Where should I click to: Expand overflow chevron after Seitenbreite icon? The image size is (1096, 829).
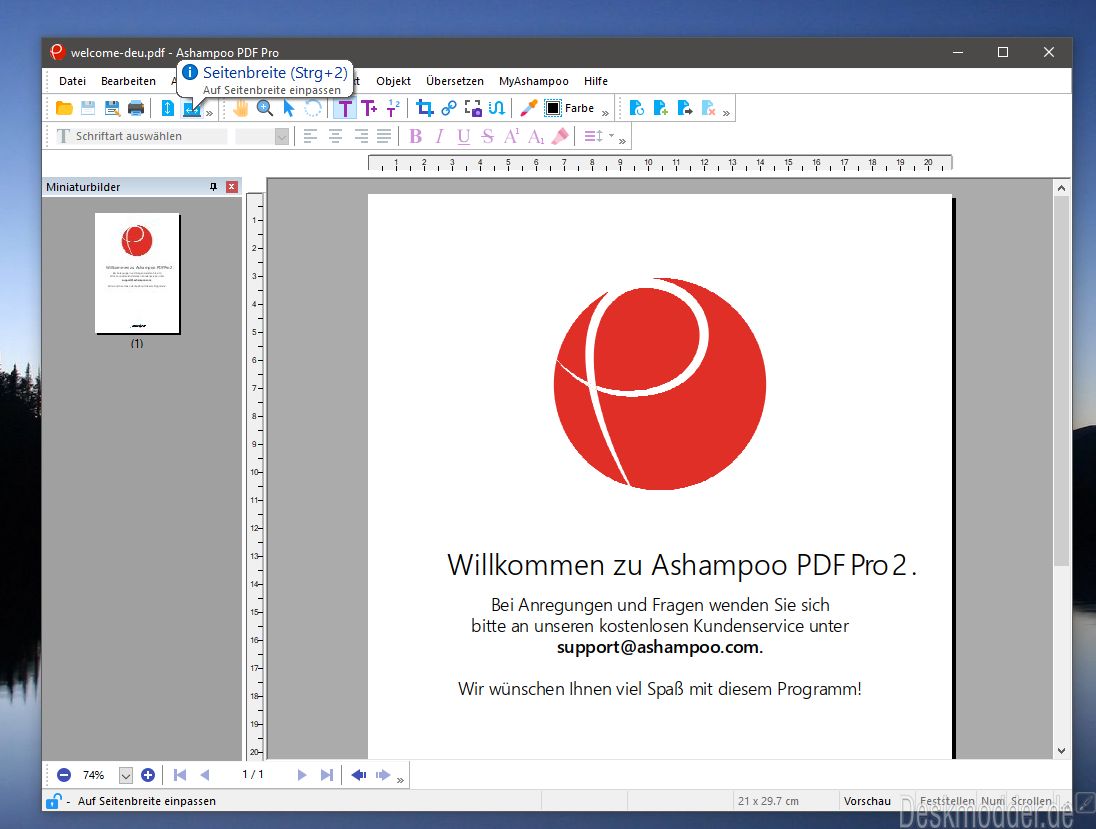[x=209, y=113]
